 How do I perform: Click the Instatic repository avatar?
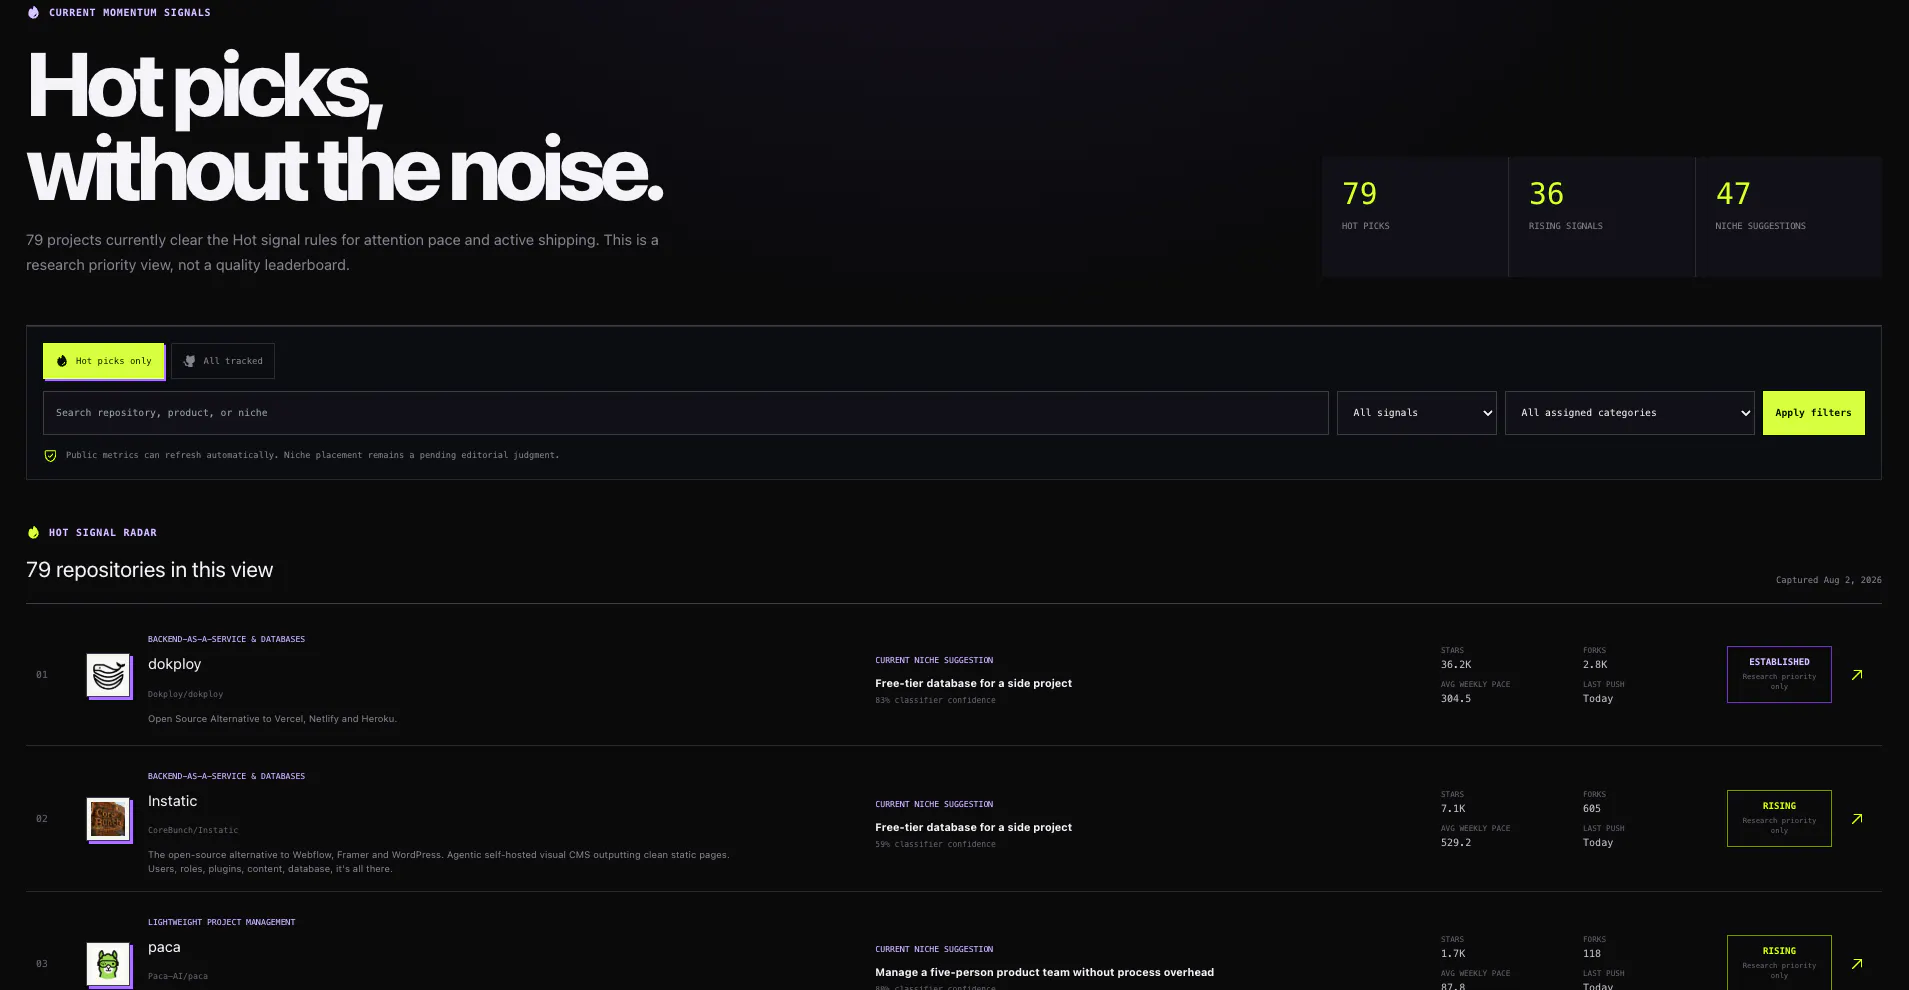coord(108,819)
